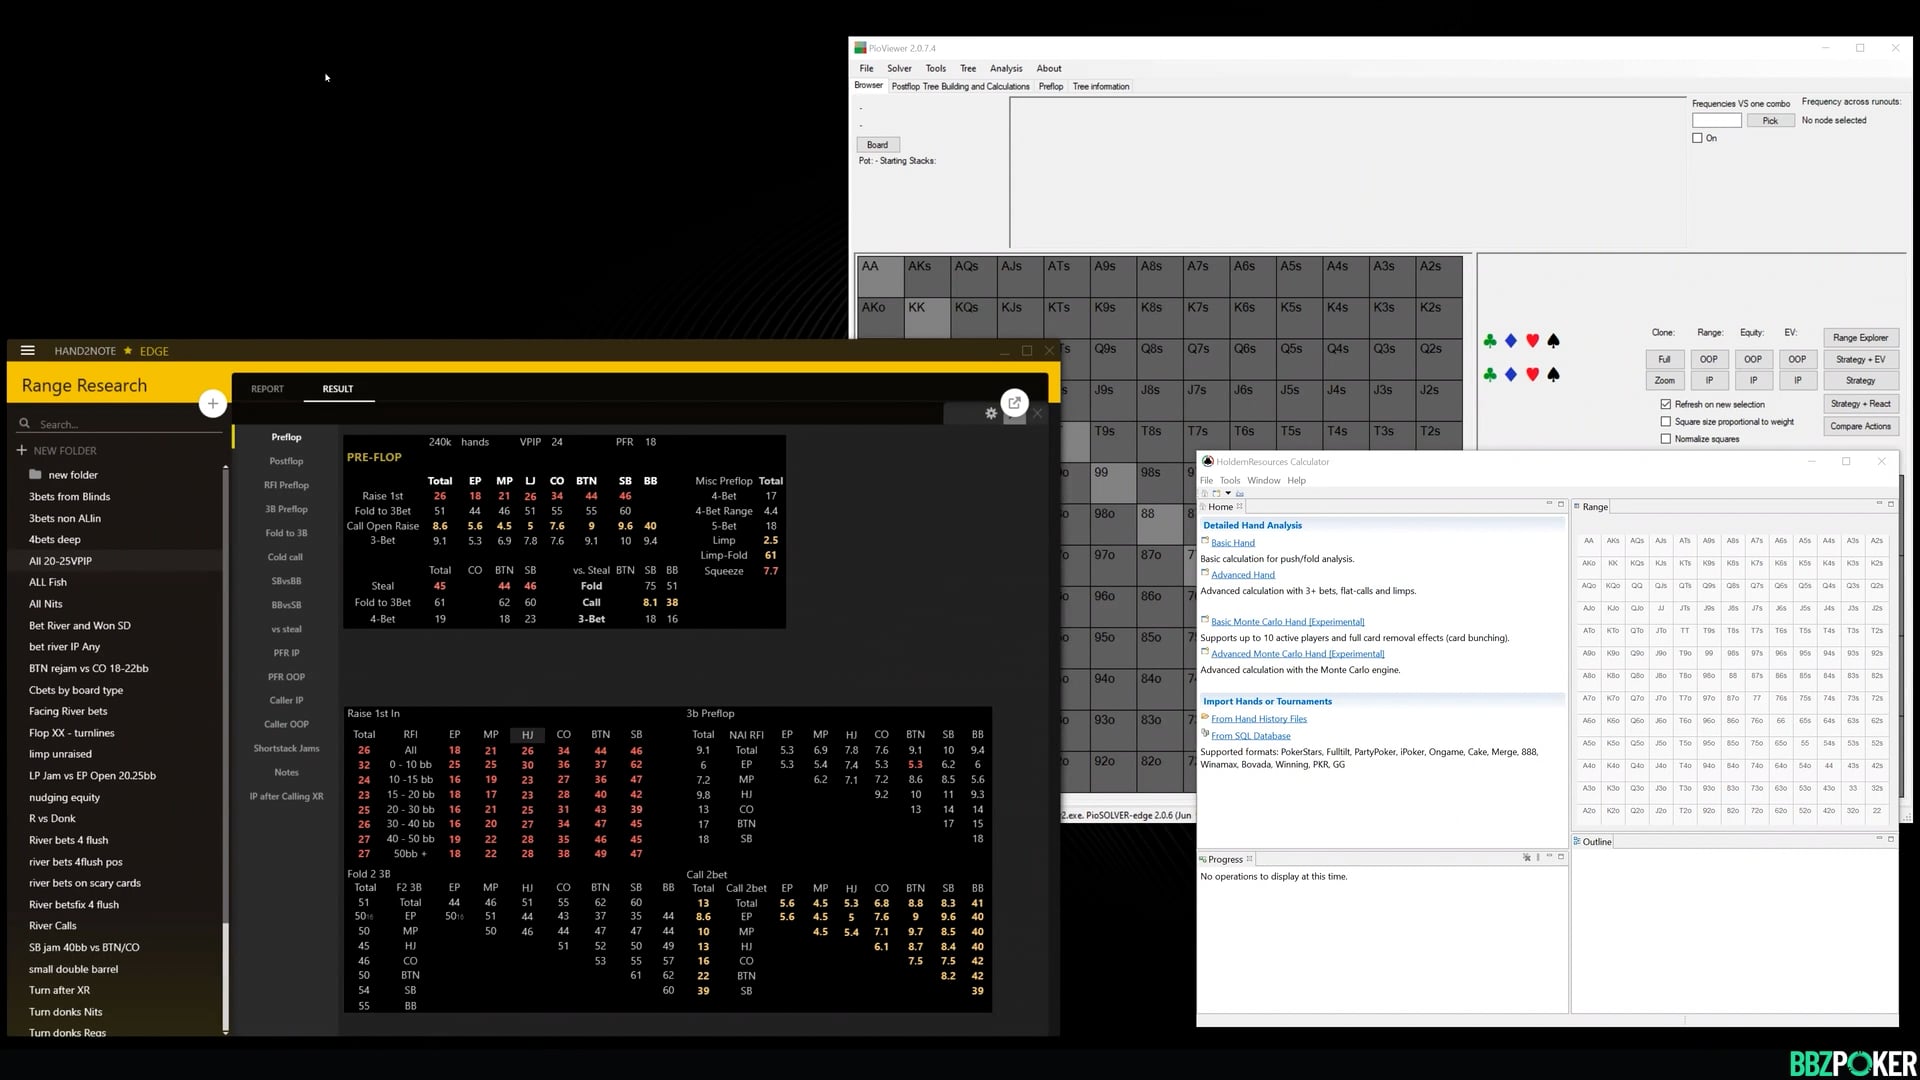The width and height of the screenshot is (1920, 1080).
Task: Open the Advanced Hand link
Action: pyautogui.click(x=1243, y=575)
